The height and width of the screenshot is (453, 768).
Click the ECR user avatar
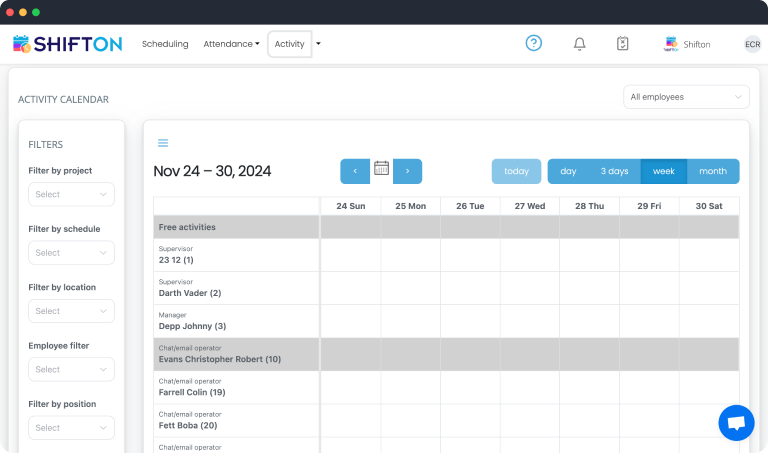tap(752, 44)
